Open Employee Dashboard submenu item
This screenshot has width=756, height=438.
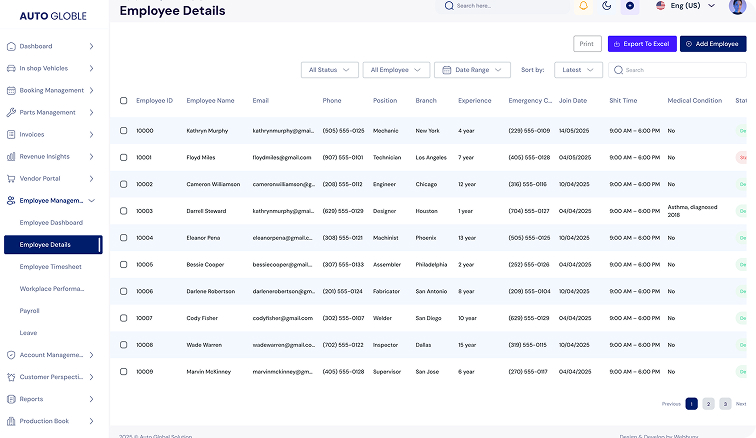pyautogui.click(x=51, y=223)
